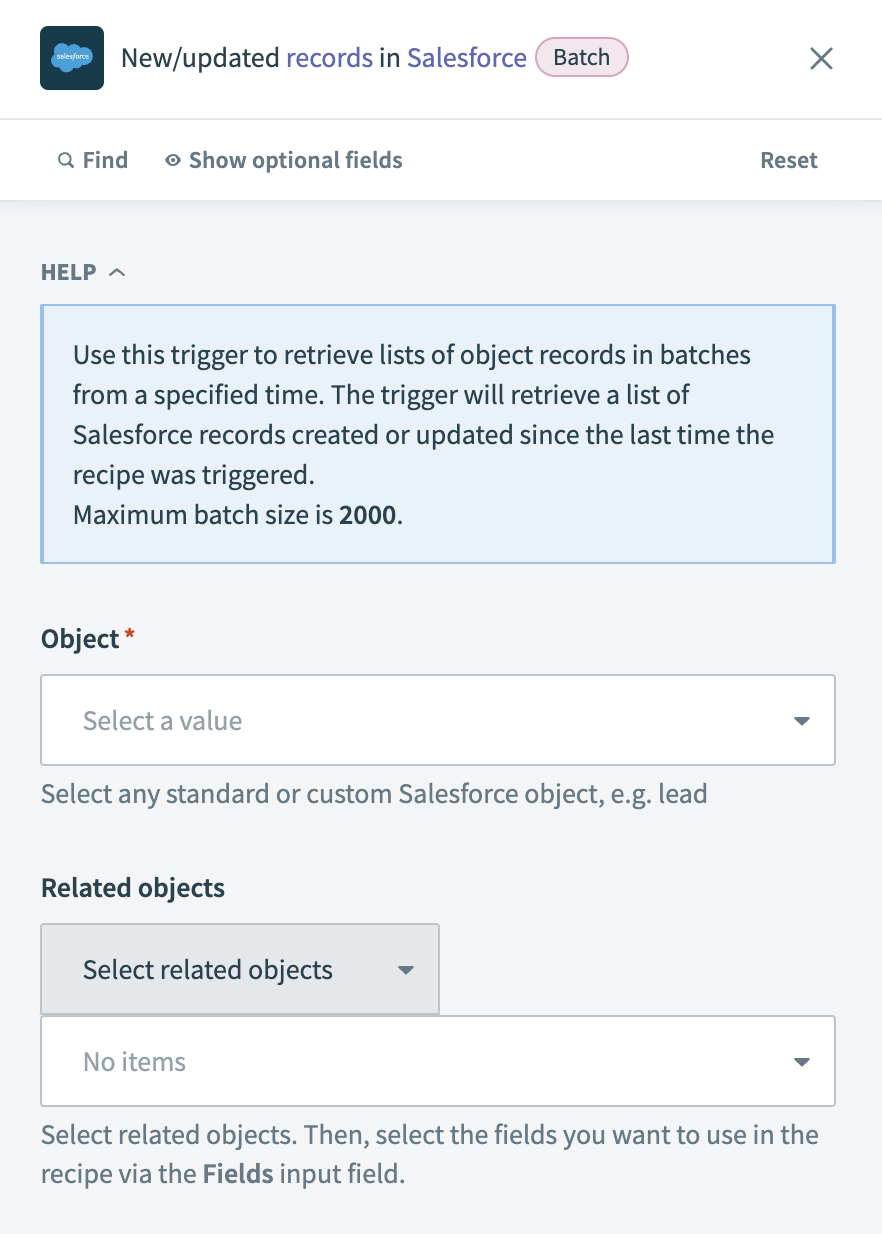The height and width of the screenshot is (1234, 882).
Task: Click the Salesforce app logo icon
Action: pos(71,58)
